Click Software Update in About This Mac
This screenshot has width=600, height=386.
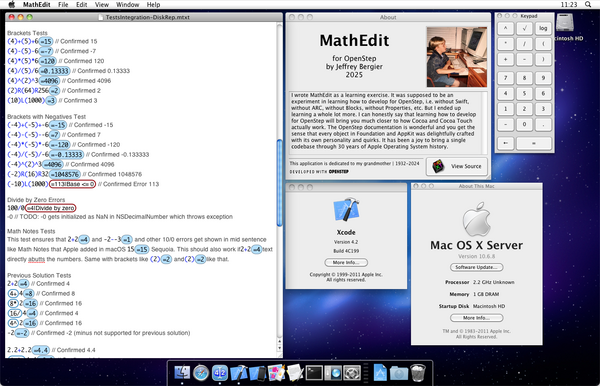[476, 267]
